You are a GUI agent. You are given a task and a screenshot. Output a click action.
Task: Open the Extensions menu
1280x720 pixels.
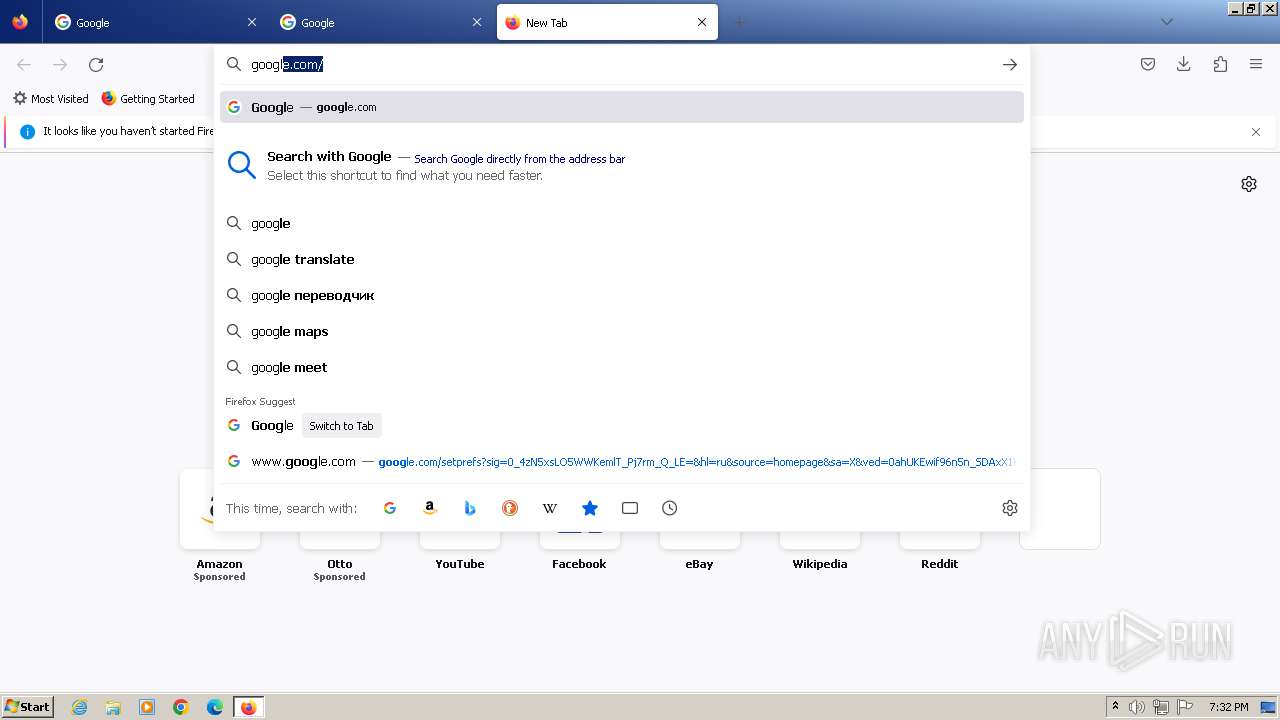click(x=1220, y=64)
